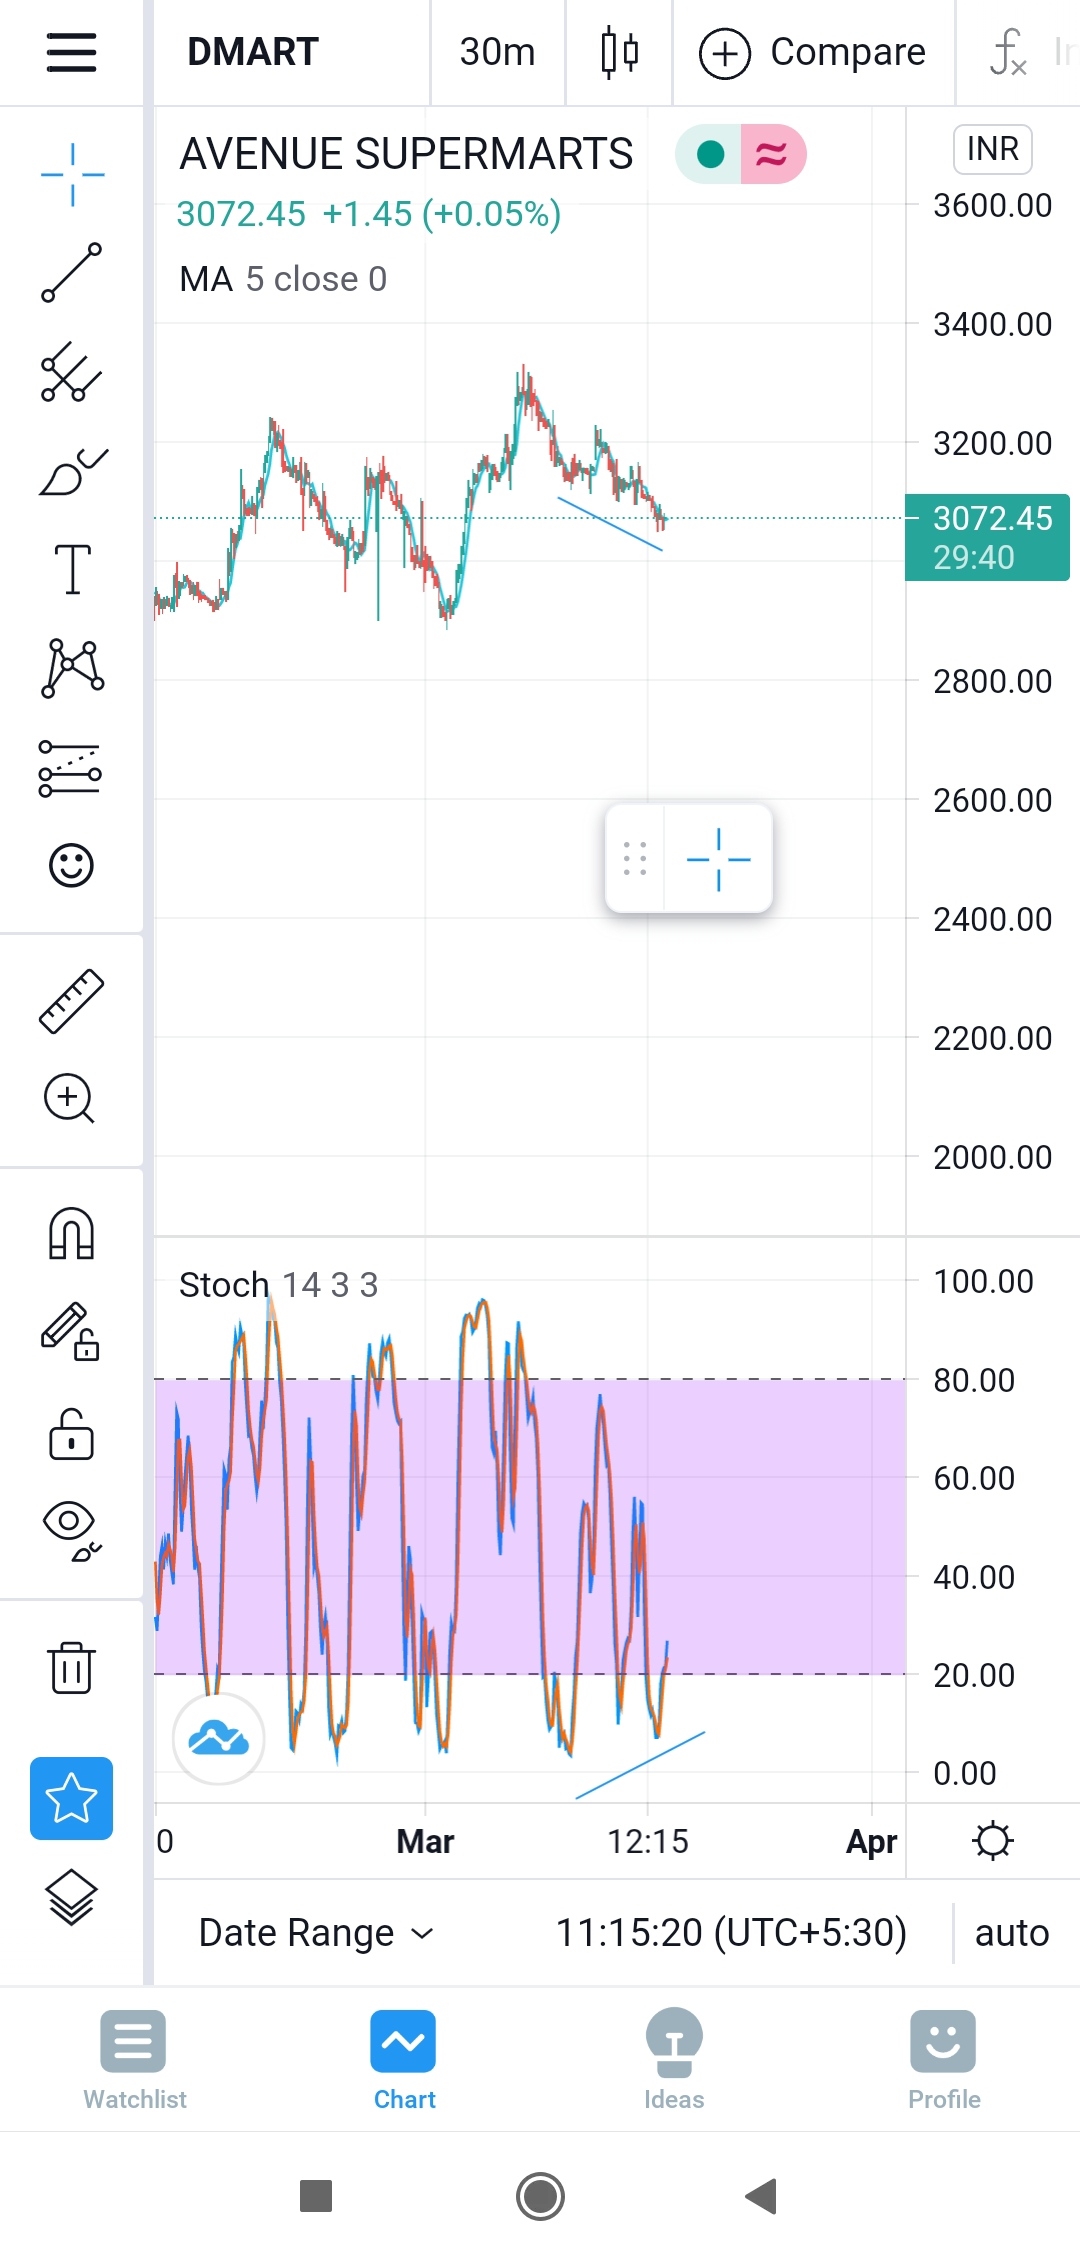Open chart settings gear icon
Viewport: 1080px width, 2261px height.
[992, 1841]
